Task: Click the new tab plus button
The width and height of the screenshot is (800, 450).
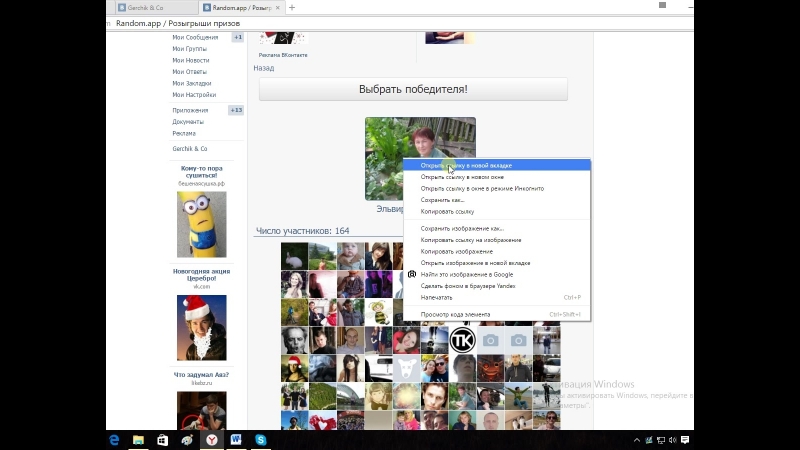Action: 292,7
